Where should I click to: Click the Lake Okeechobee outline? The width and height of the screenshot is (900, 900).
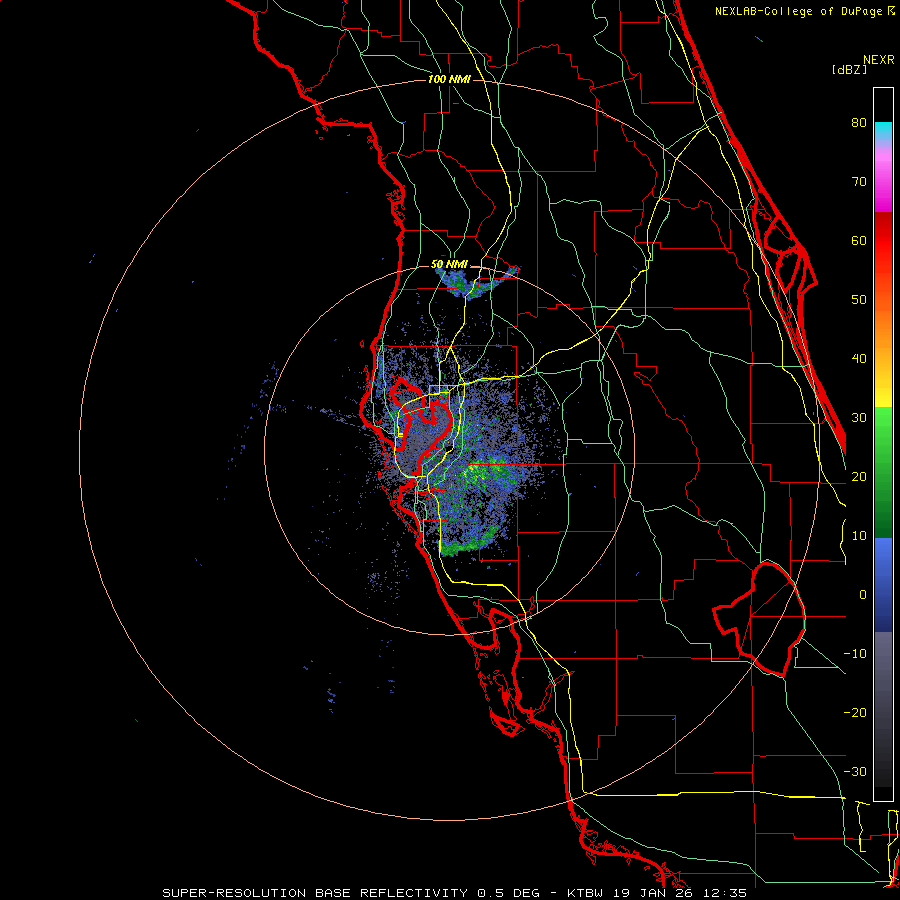[x=759, y=619]
